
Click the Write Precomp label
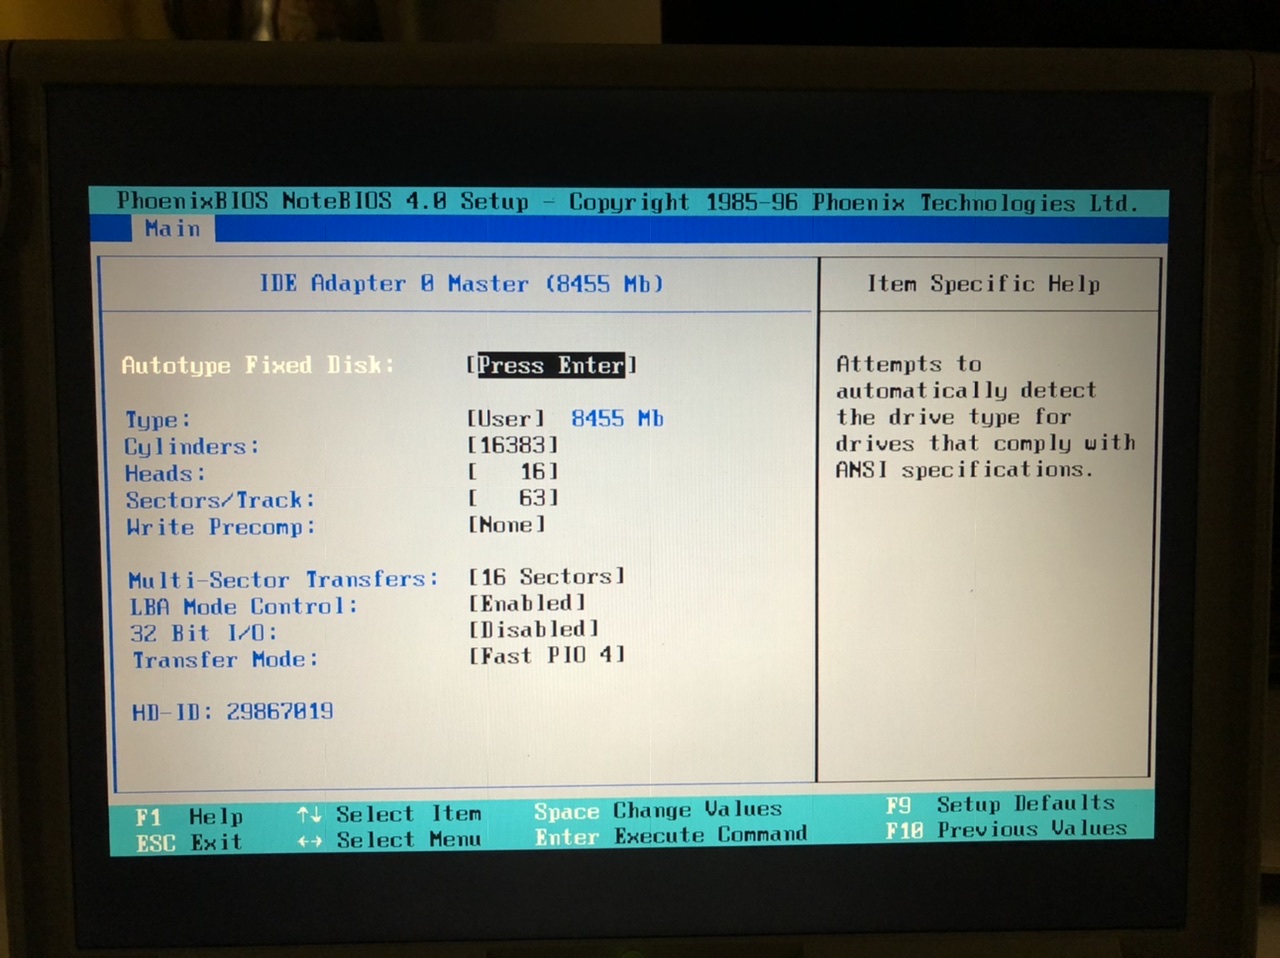click(x=220, y=527)
